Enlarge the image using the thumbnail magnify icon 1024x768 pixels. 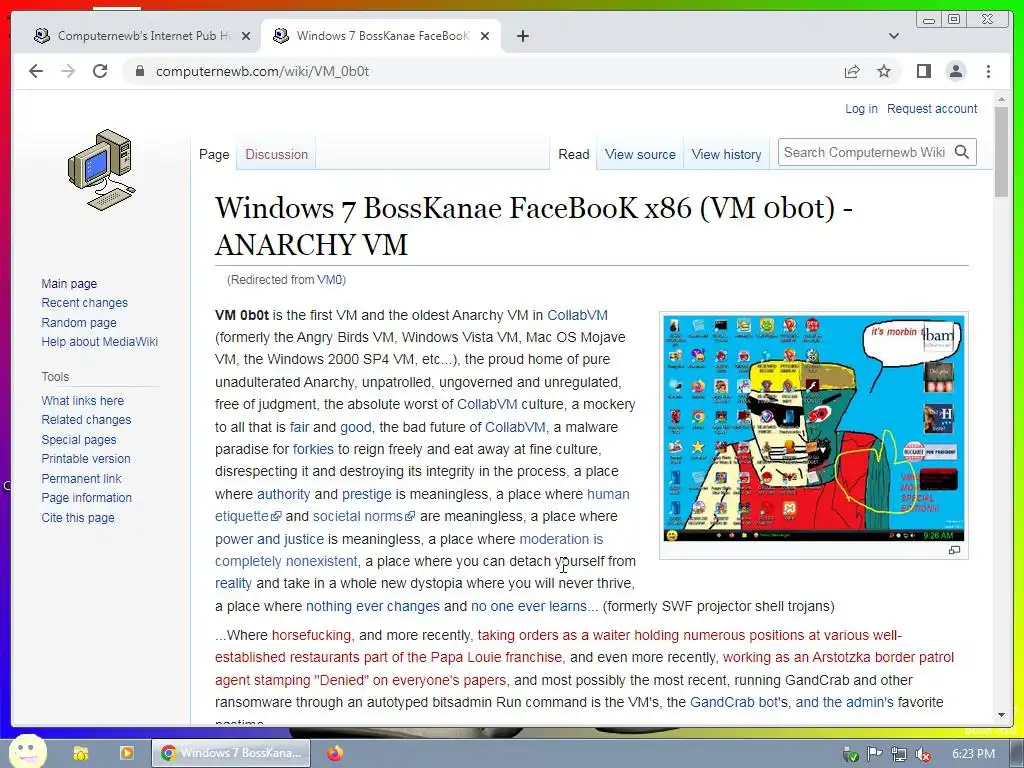[954, 551]
